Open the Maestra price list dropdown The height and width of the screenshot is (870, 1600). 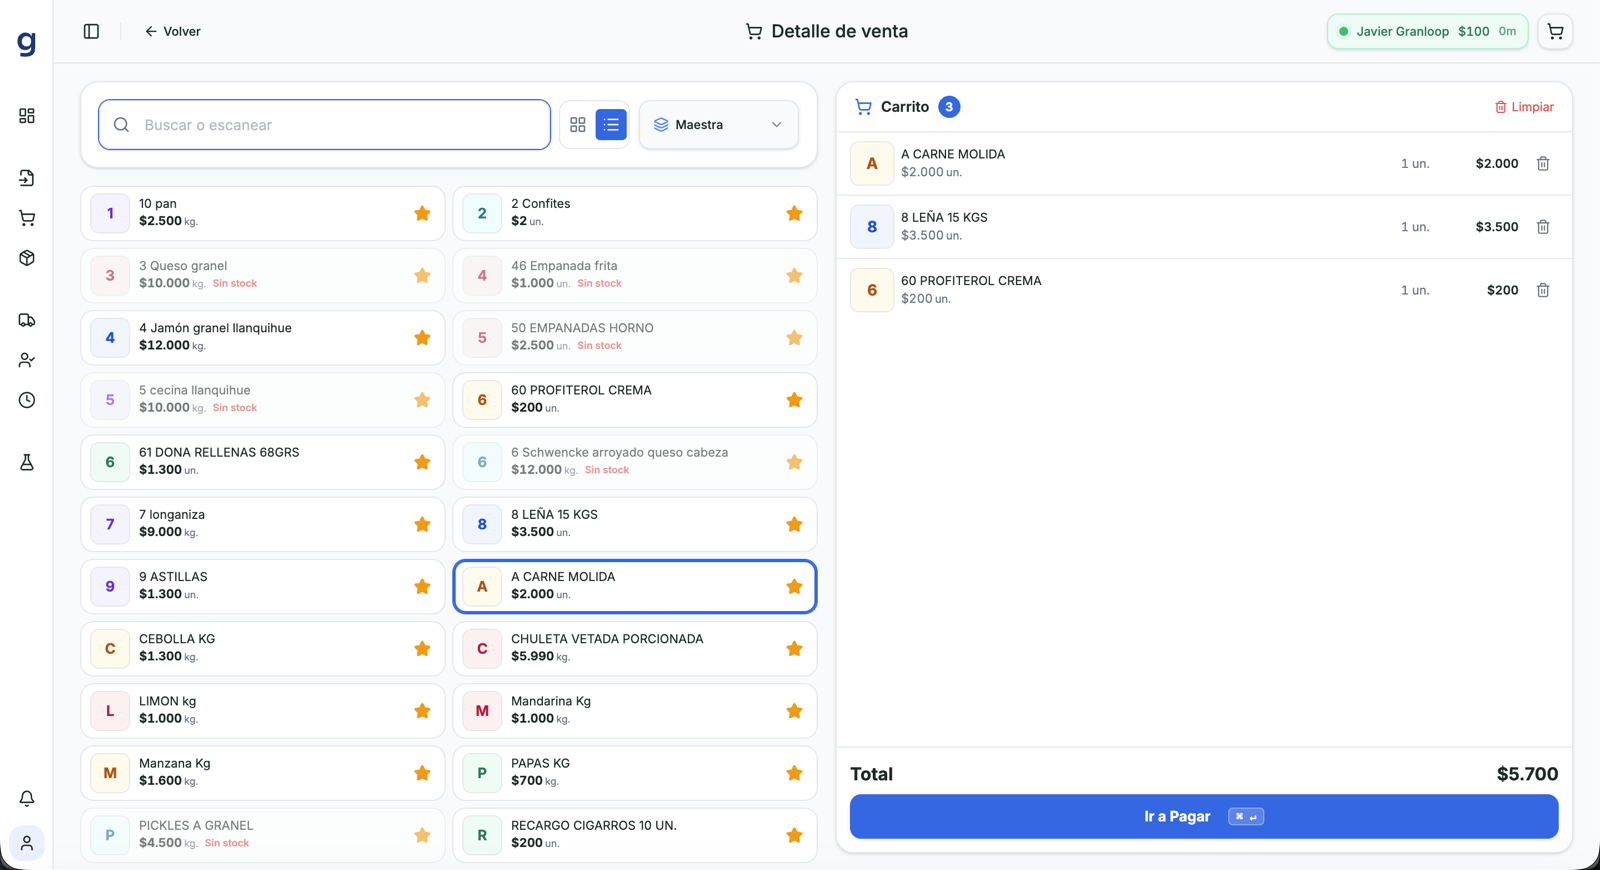pos(718,125)
